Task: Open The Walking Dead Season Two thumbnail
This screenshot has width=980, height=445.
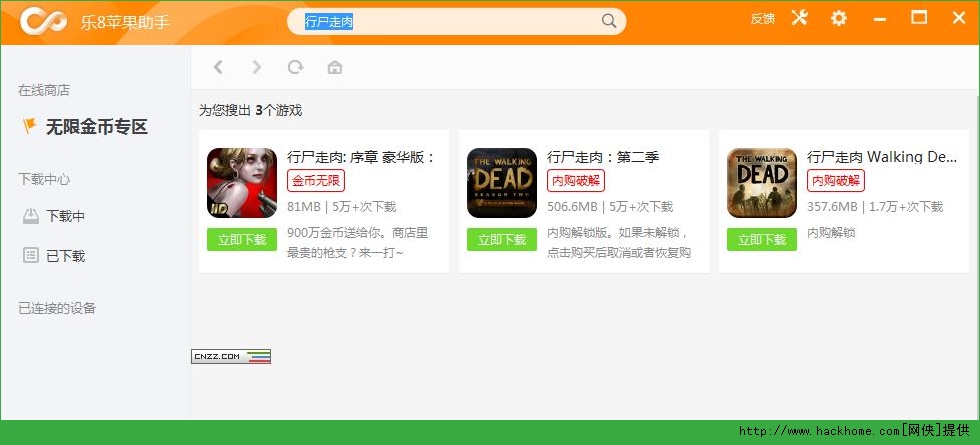Action: pyautogui.click(x=502, y=183)
